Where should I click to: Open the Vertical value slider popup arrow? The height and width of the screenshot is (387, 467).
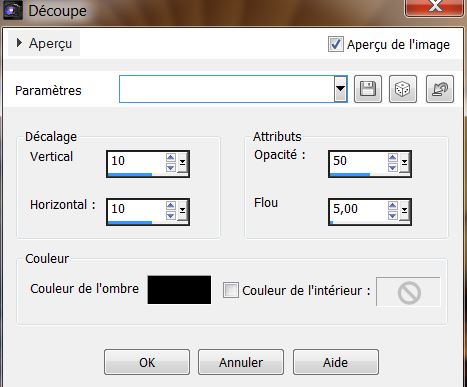click(182, 163)
